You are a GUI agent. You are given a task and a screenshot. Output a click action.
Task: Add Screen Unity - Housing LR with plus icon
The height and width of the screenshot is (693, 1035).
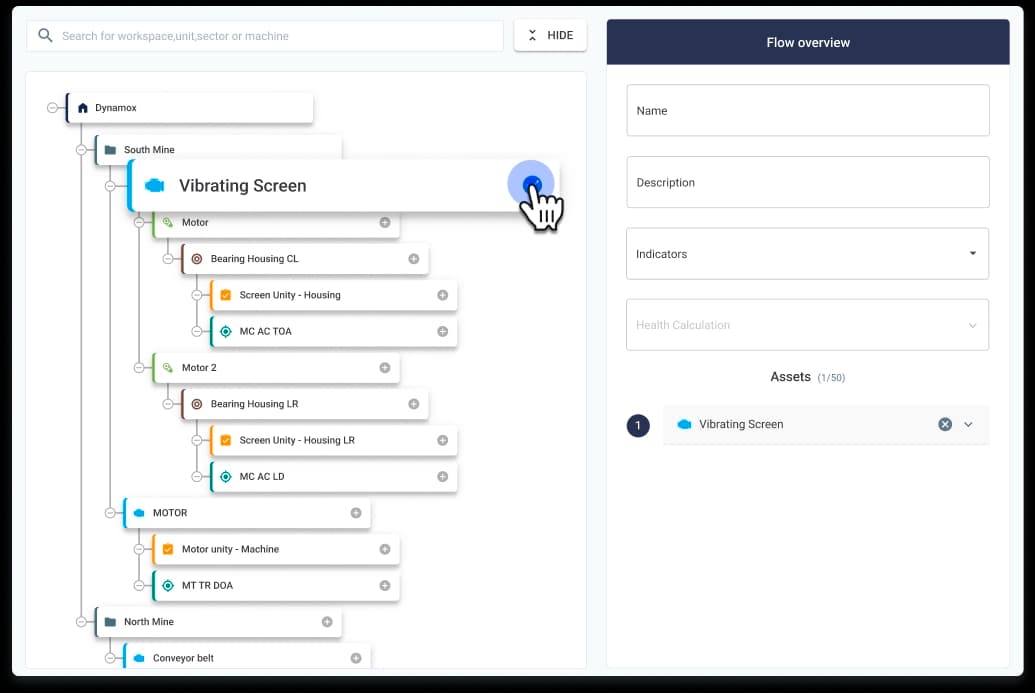443,440
